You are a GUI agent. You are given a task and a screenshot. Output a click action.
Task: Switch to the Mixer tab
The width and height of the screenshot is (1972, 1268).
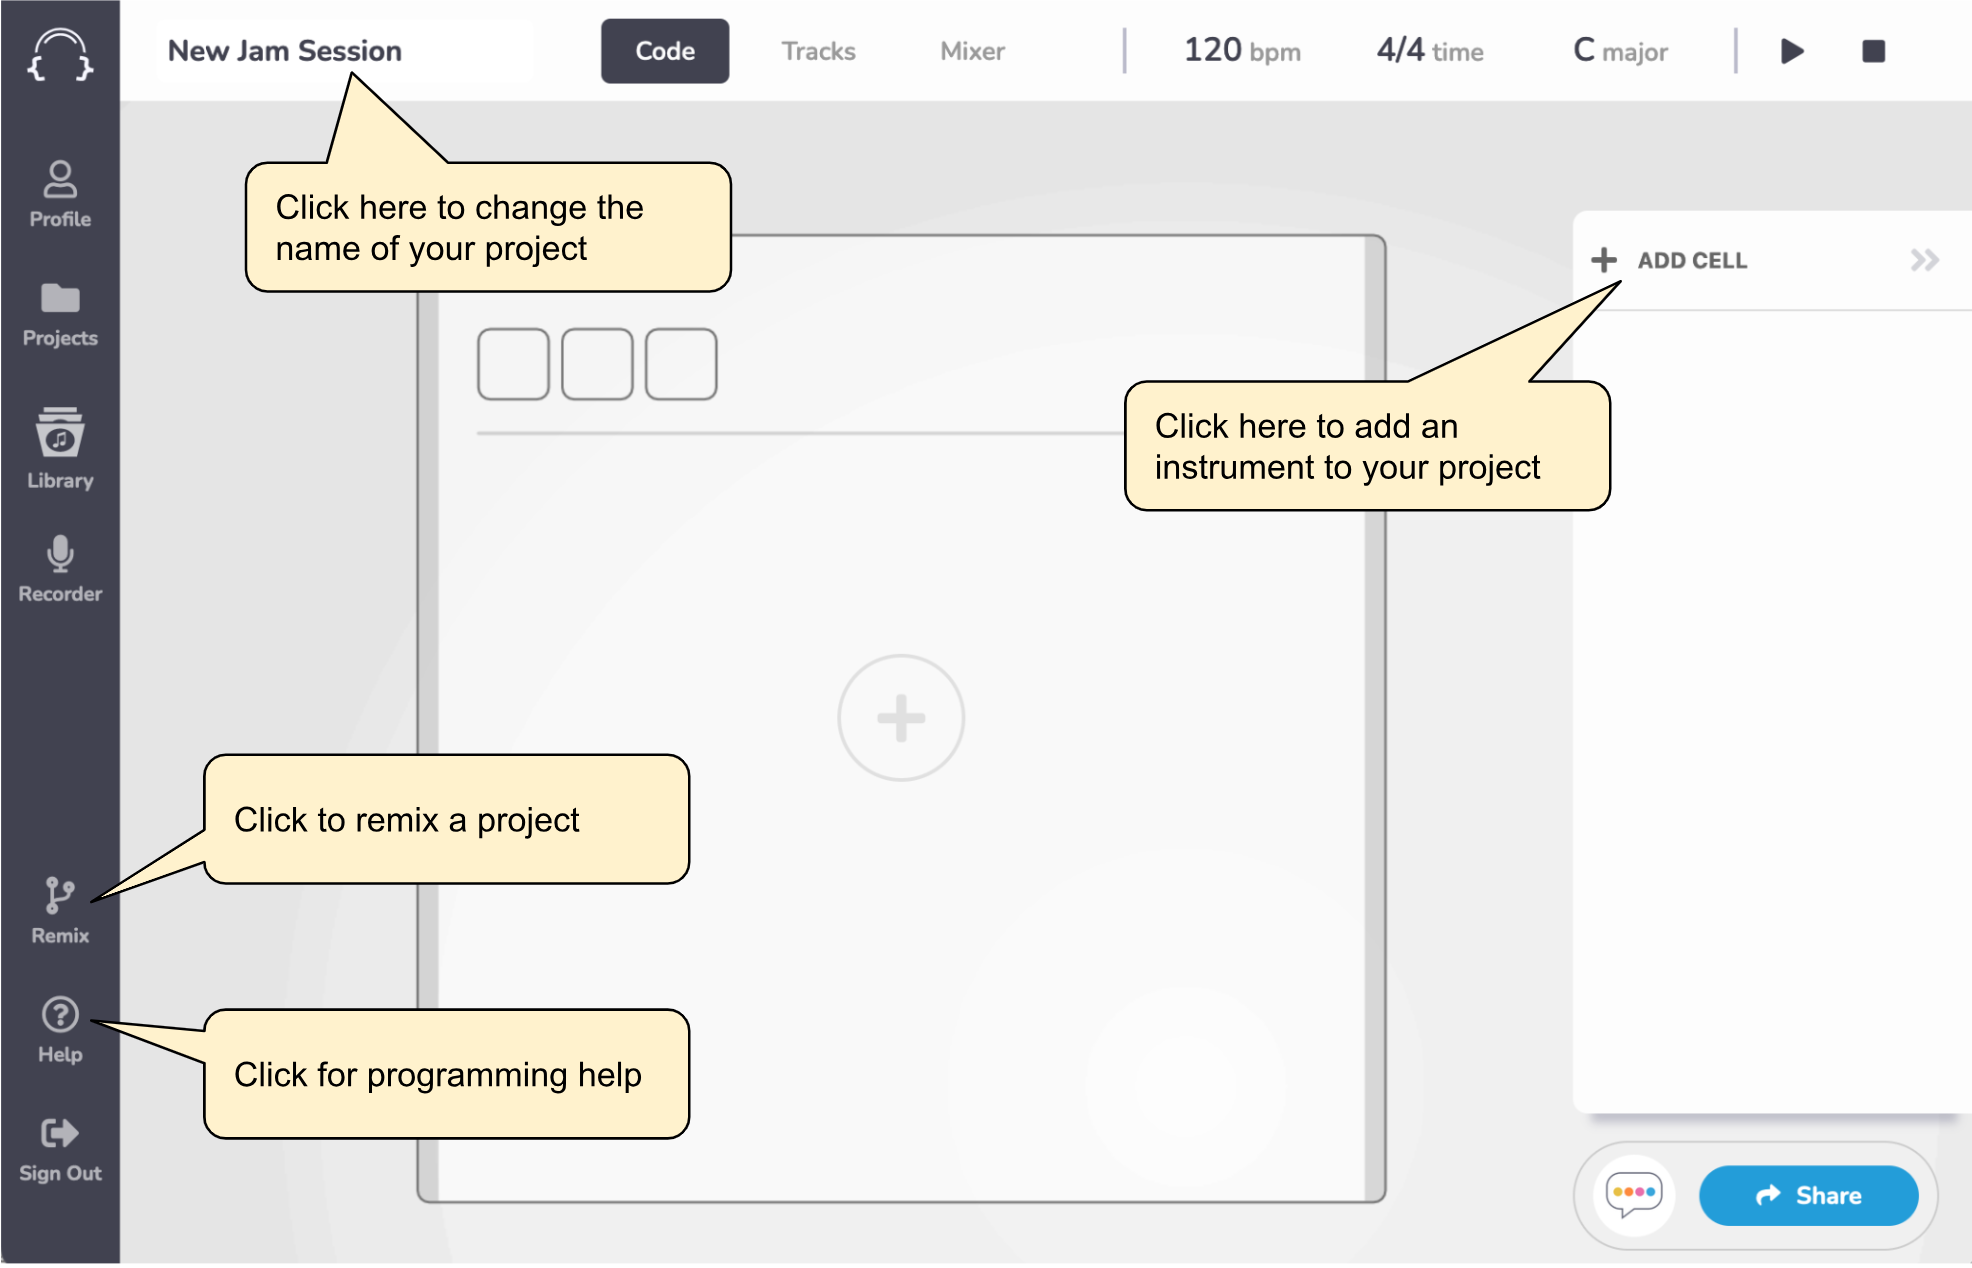tap(972, 51)
